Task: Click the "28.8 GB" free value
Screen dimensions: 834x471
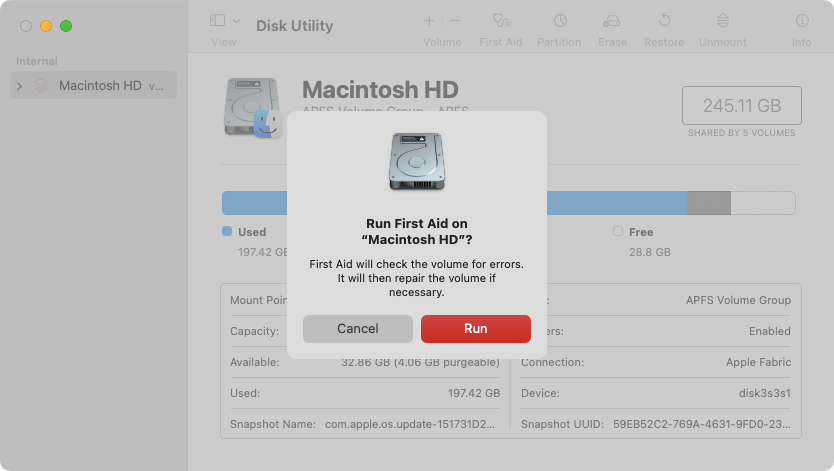Action: coord(649,252)
